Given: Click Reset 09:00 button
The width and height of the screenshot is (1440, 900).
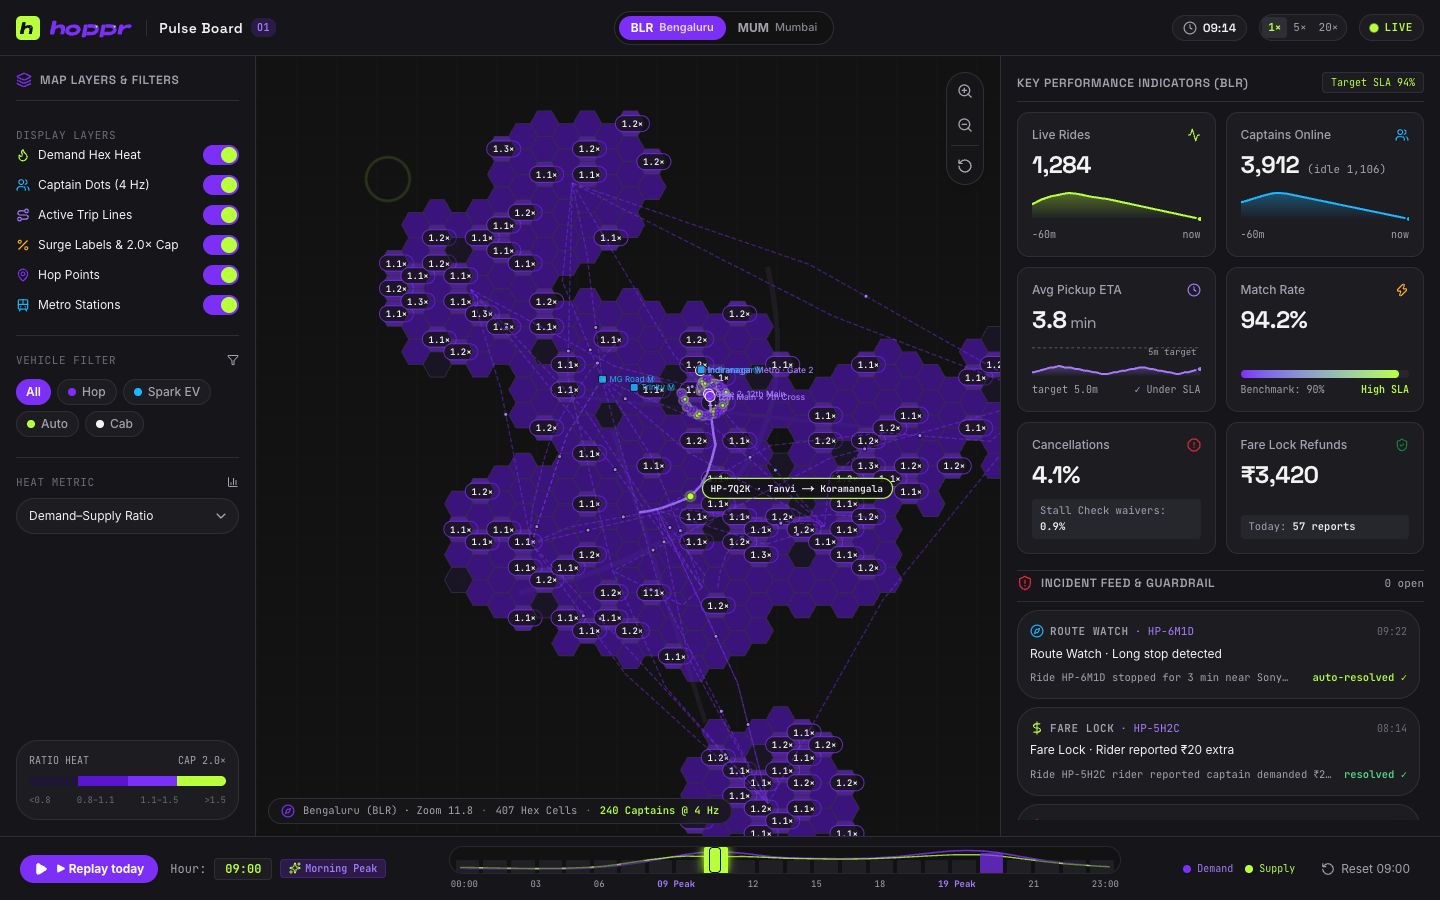Looking at the screenshot, I should (1366, 869).
